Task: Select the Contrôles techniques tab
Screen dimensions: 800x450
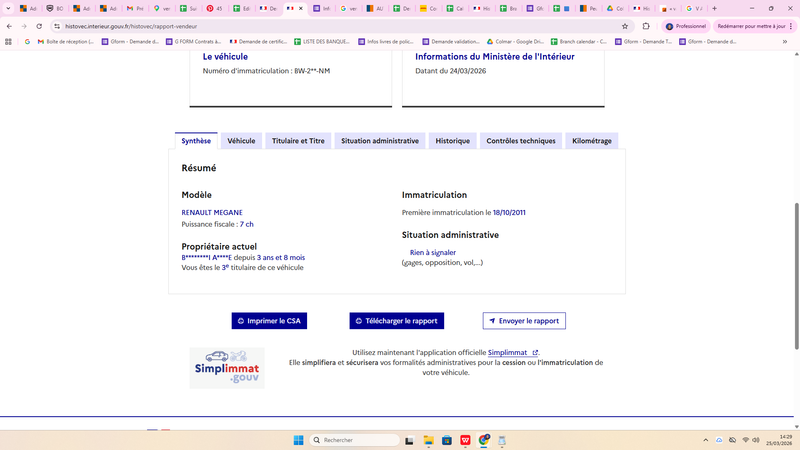Action: (x=521, y=141)
